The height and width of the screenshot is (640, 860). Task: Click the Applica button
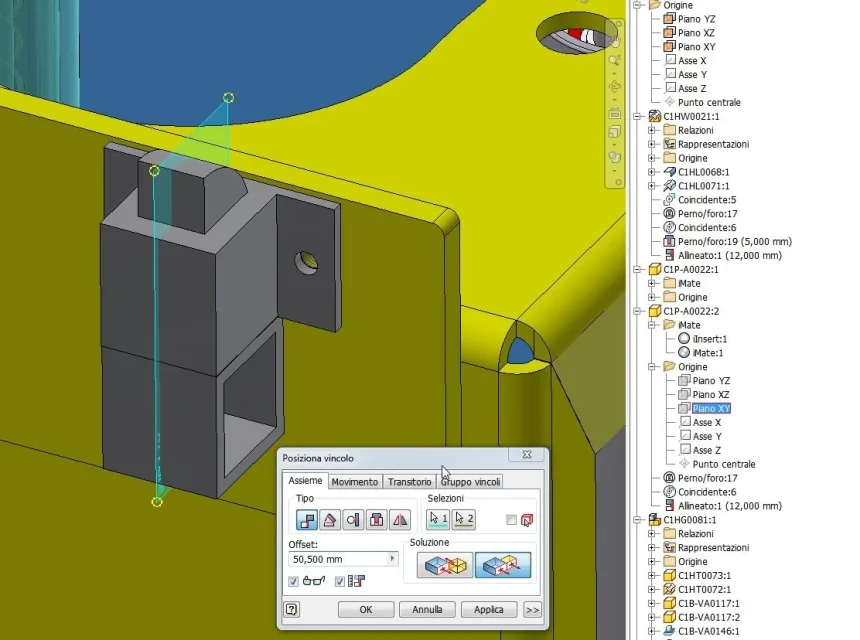click(489, 609)
